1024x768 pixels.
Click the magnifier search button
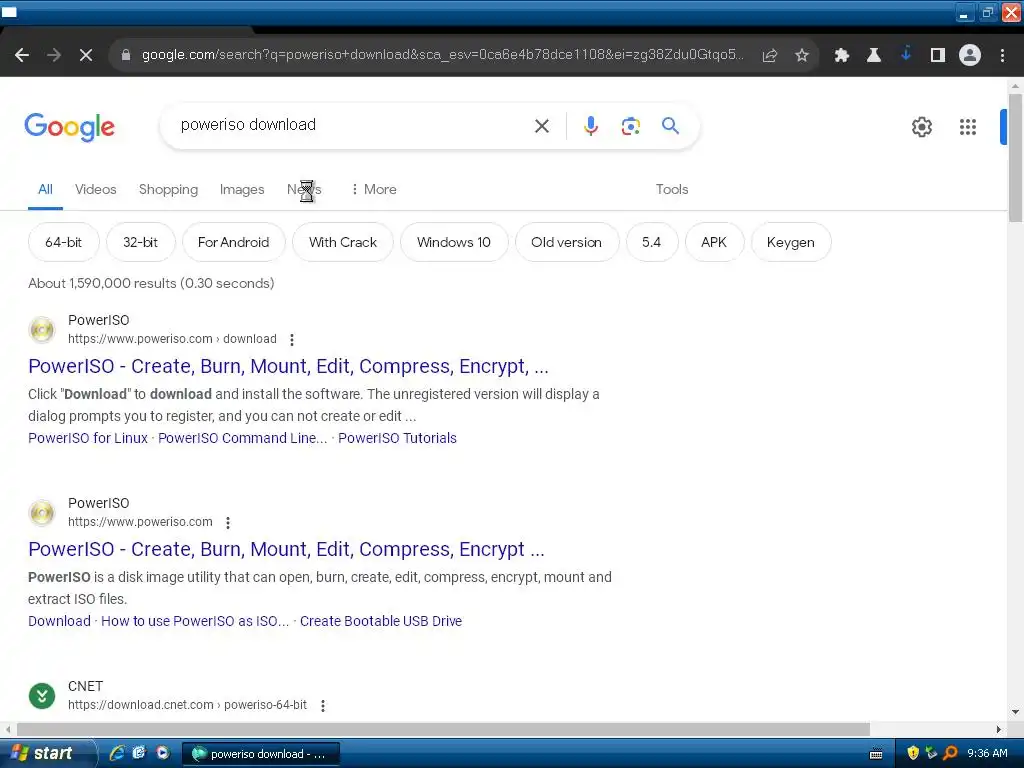[x=670, y=125]
